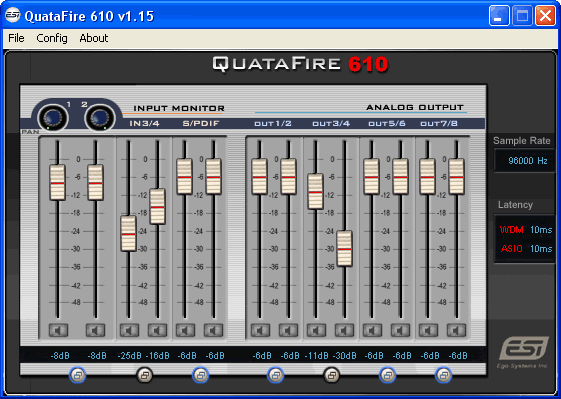Mute the right OUT7/8 channel
561x399 pixels.
click(457, 330)
